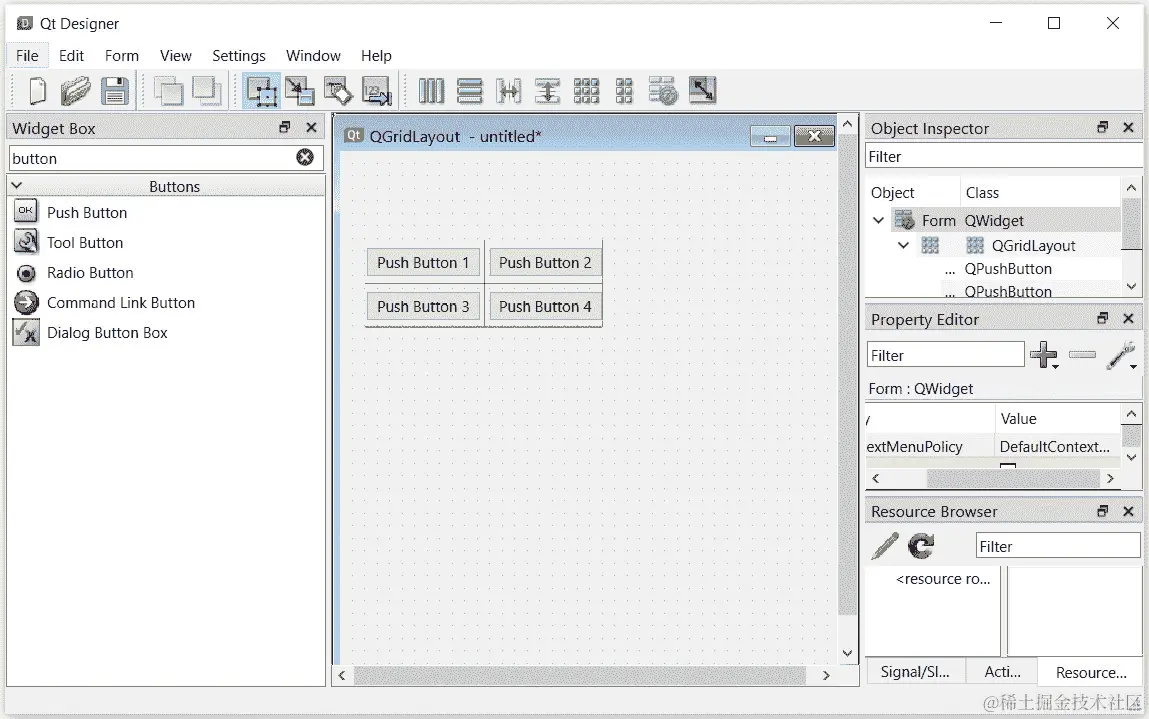Click the Break Layout toolbar icon
This screenshot has height=719, width=1149.
tap(663, 92)
